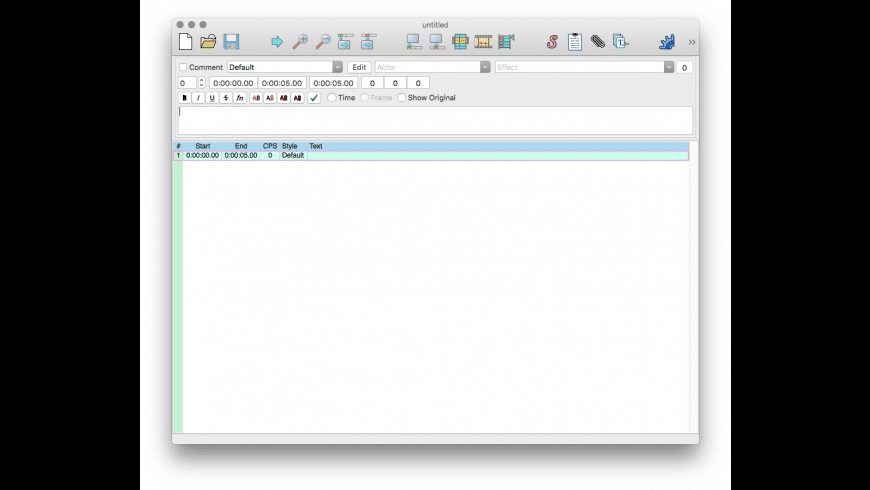Screen dimensions: 870x490
Task: Open script Properties clipboard icon
Action: [x=575, y=42]
